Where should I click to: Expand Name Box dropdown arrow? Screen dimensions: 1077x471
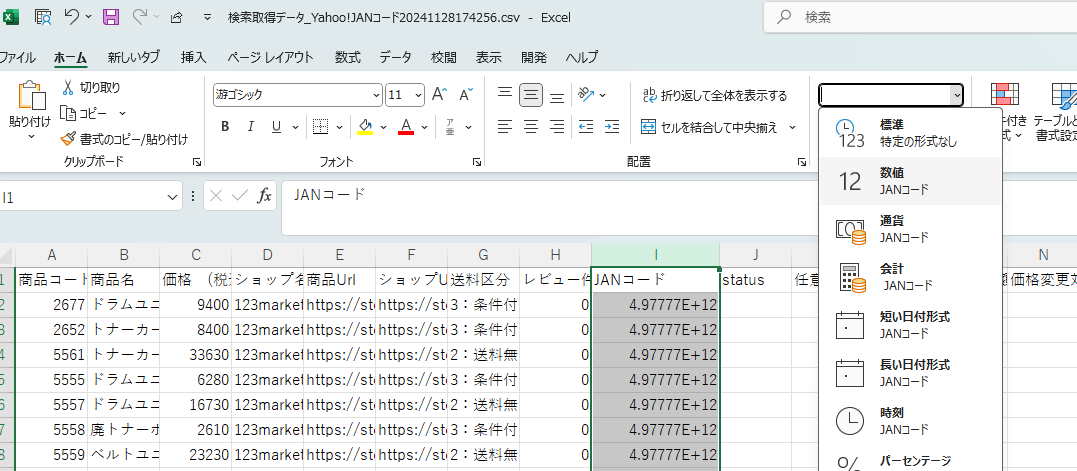(172, 197)
